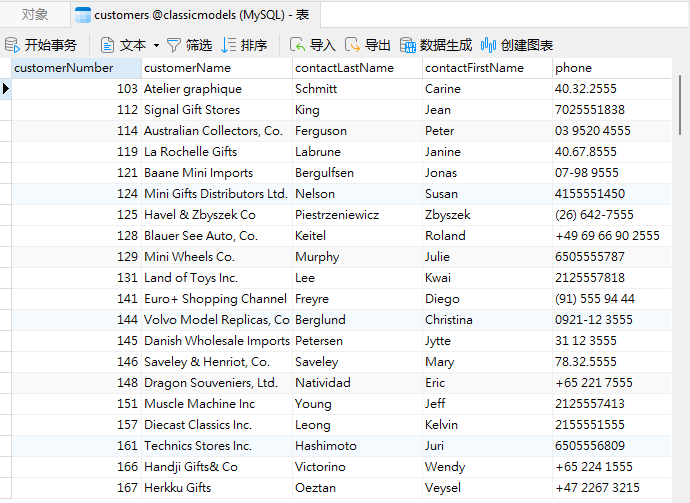Select the cell 'Atelier graphique'
Viewport: 690px width, 503px height.
coord(217,89)
